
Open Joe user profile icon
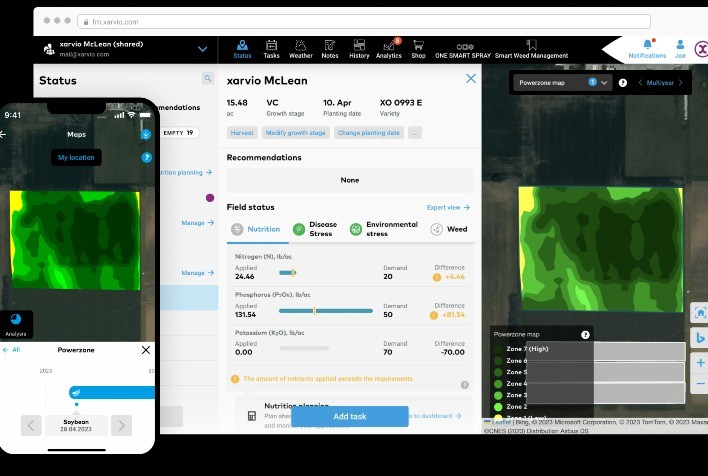[680, 49]
